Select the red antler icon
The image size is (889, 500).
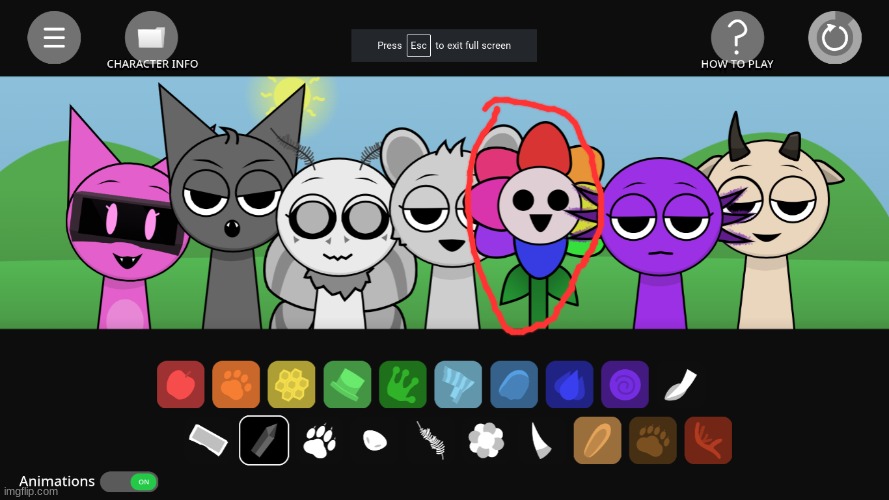coord(708,440)
